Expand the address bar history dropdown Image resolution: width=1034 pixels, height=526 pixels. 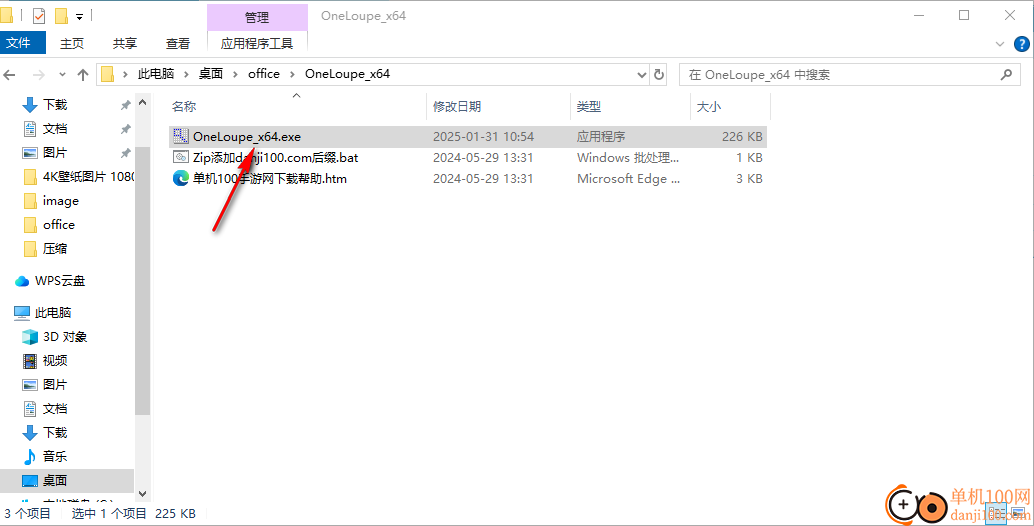coord(642,74)
